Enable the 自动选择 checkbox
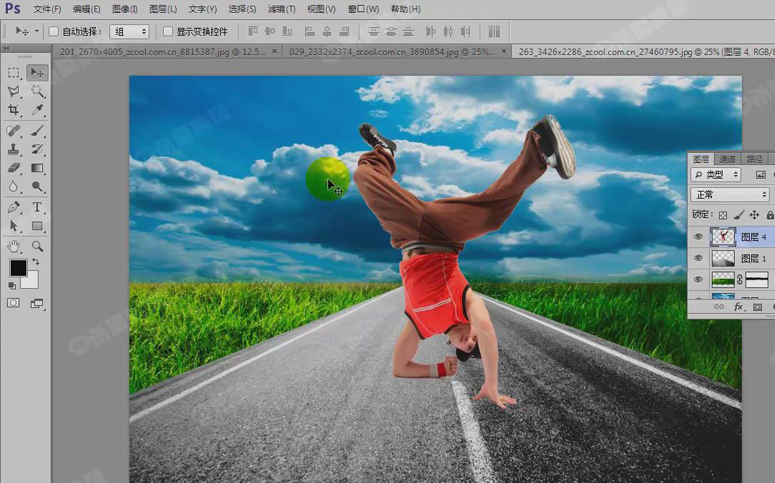 pos(54,32)
